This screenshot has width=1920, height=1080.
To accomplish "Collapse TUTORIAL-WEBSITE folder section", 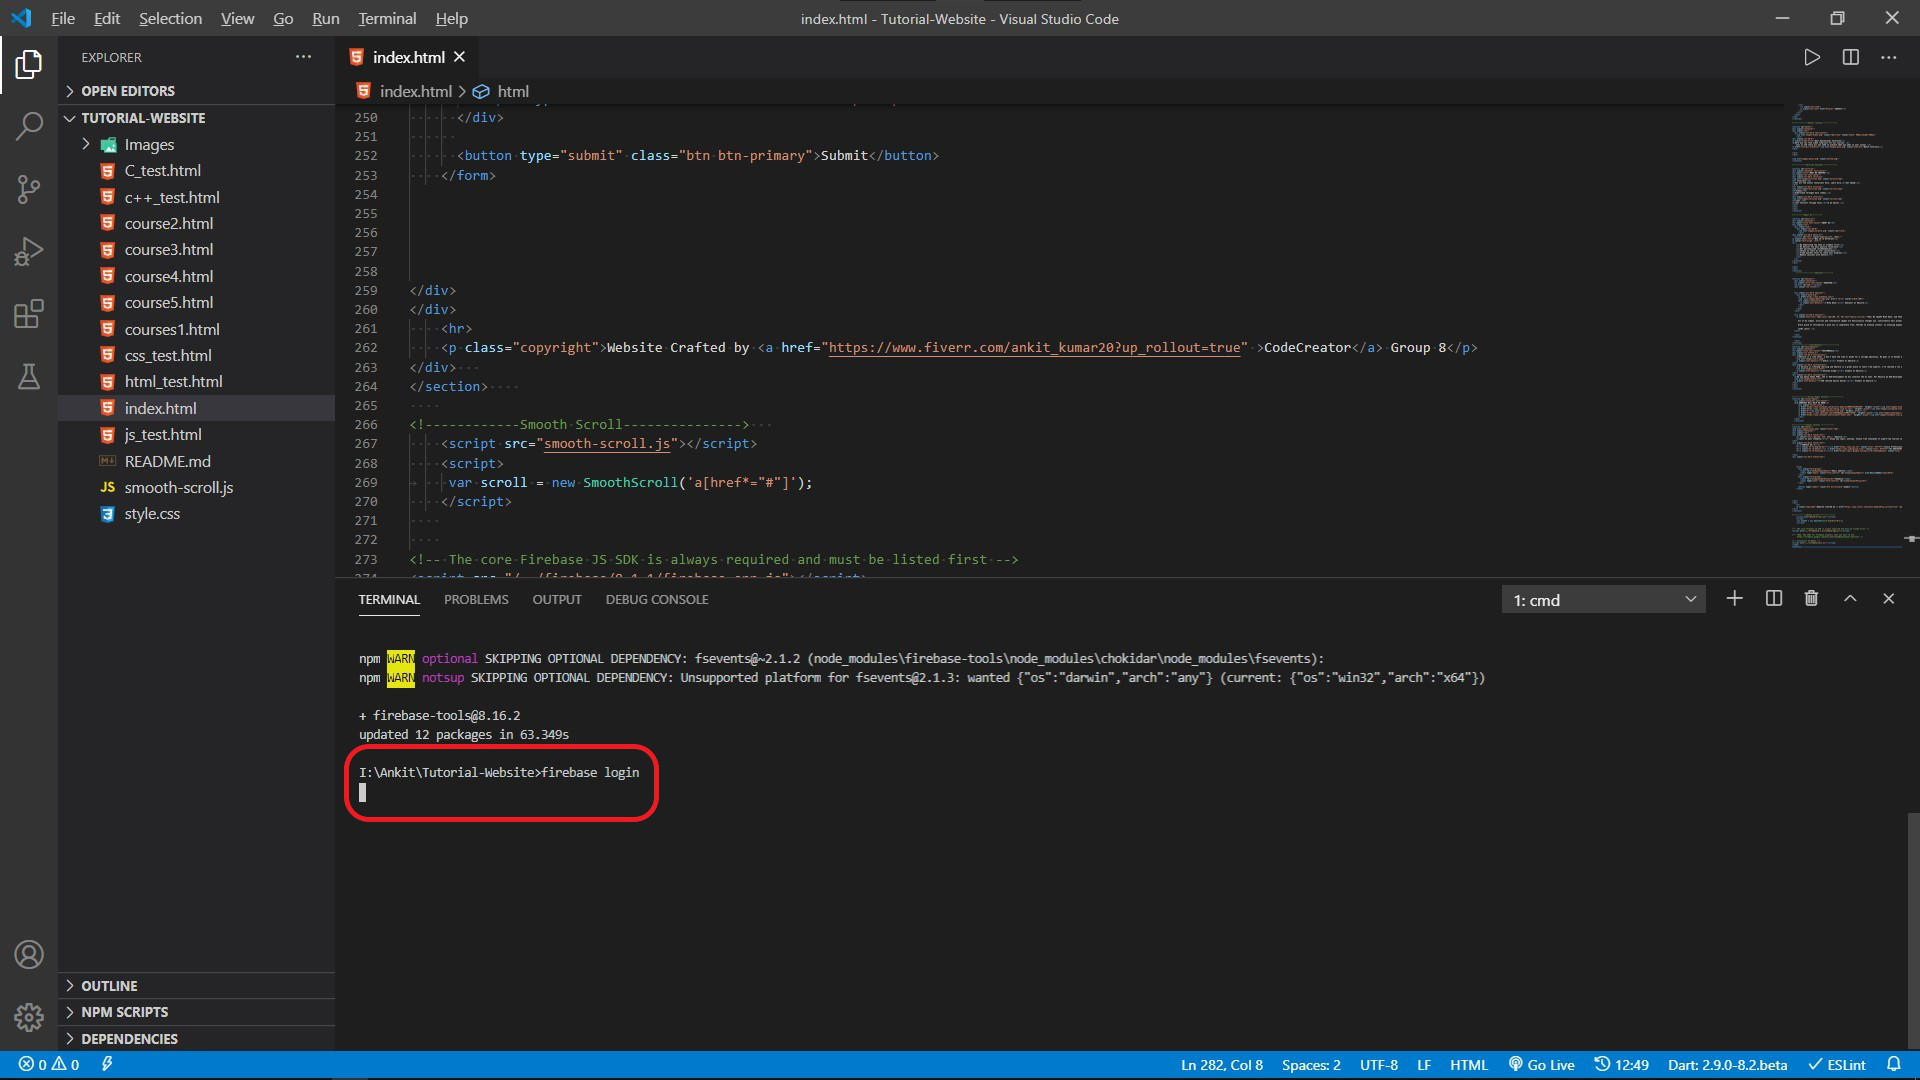I will click(x=196, y=118).
